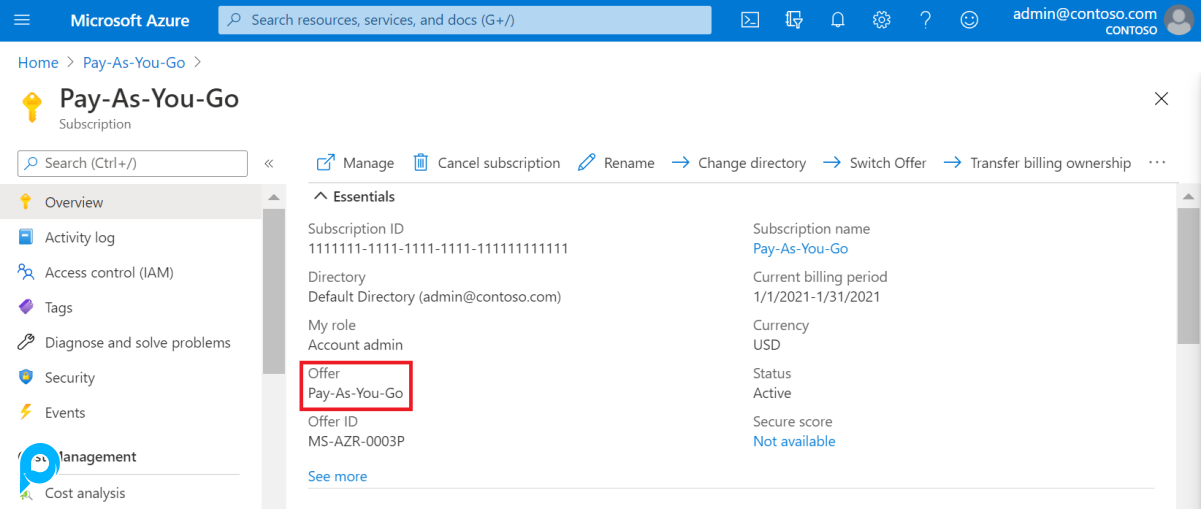This screenshot has height=509, width=1201.
Task: Open the notifications bell
Action: (838, 20)
